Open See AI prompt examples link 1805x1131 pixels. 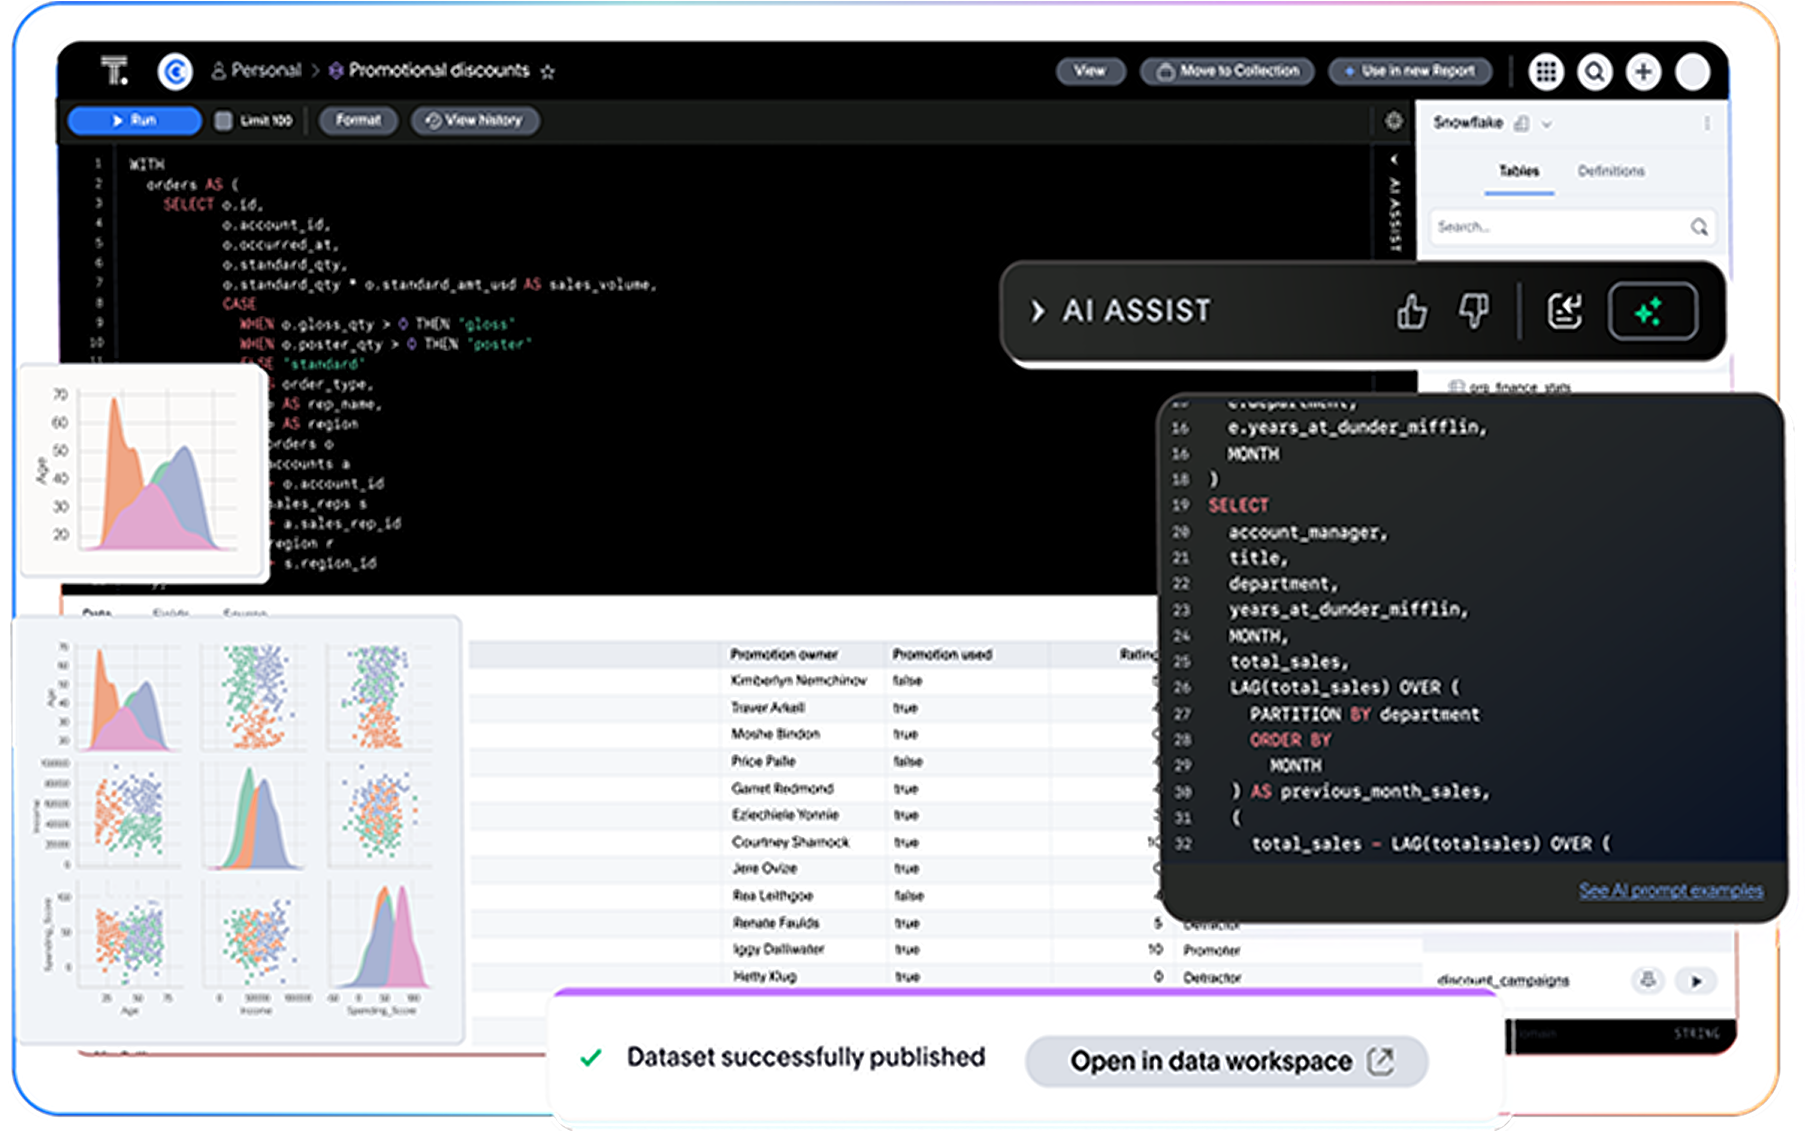[x=1670, y=890]
